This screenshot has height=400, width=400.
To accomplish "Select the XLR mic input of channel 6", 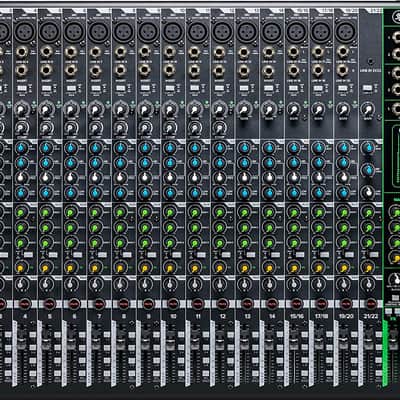I will (74, 32).
